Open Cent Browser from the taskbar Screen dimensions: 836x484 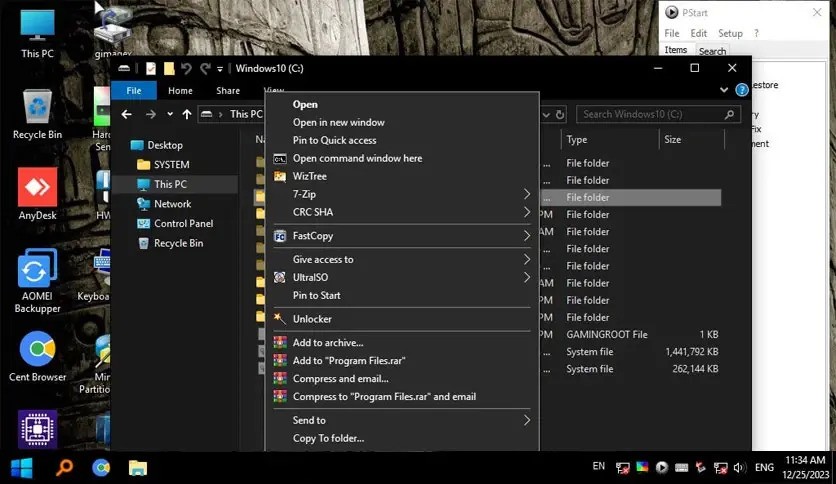pos(101,467)
